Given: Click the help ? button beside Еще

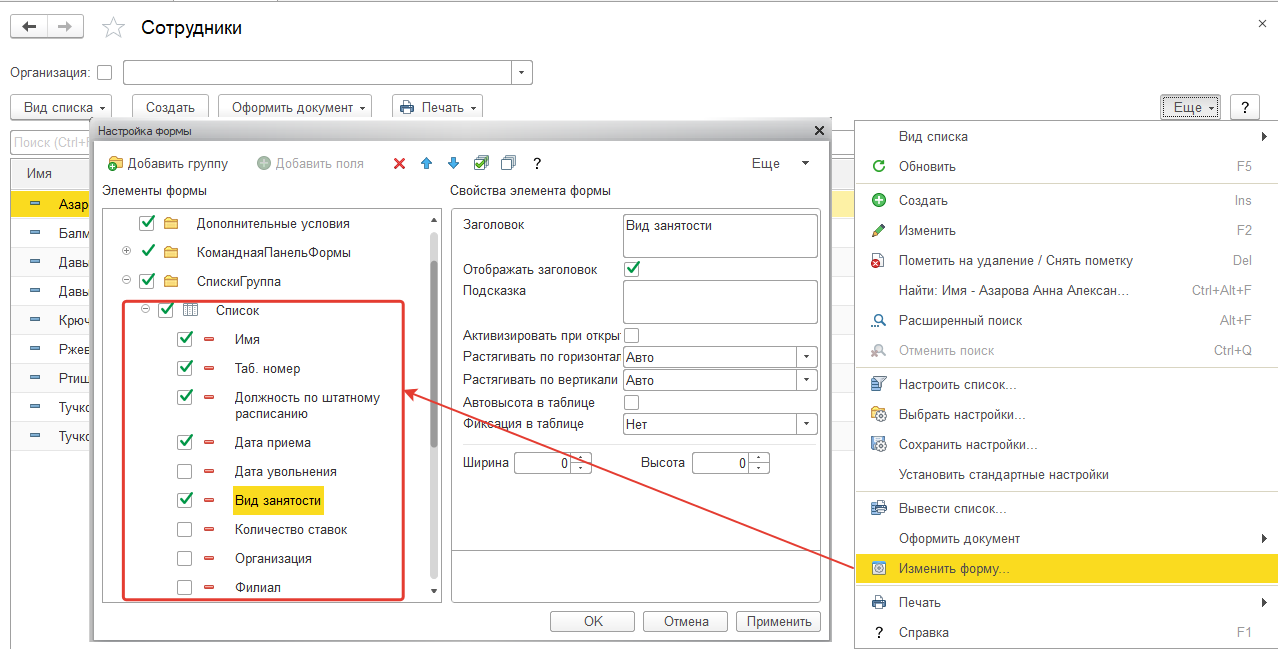Looking at the screenshot, I should [1244, 107].
